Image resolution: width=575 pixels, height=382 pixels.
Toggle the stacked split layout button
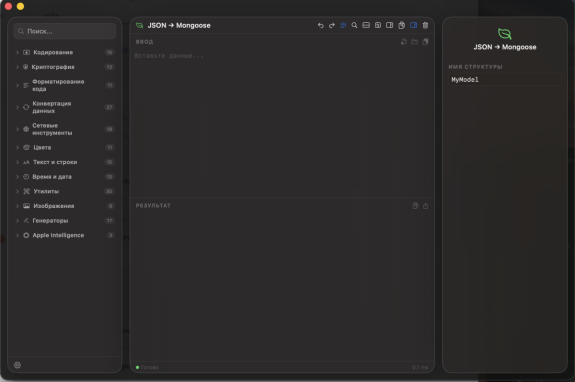click(x=366, y=25)
